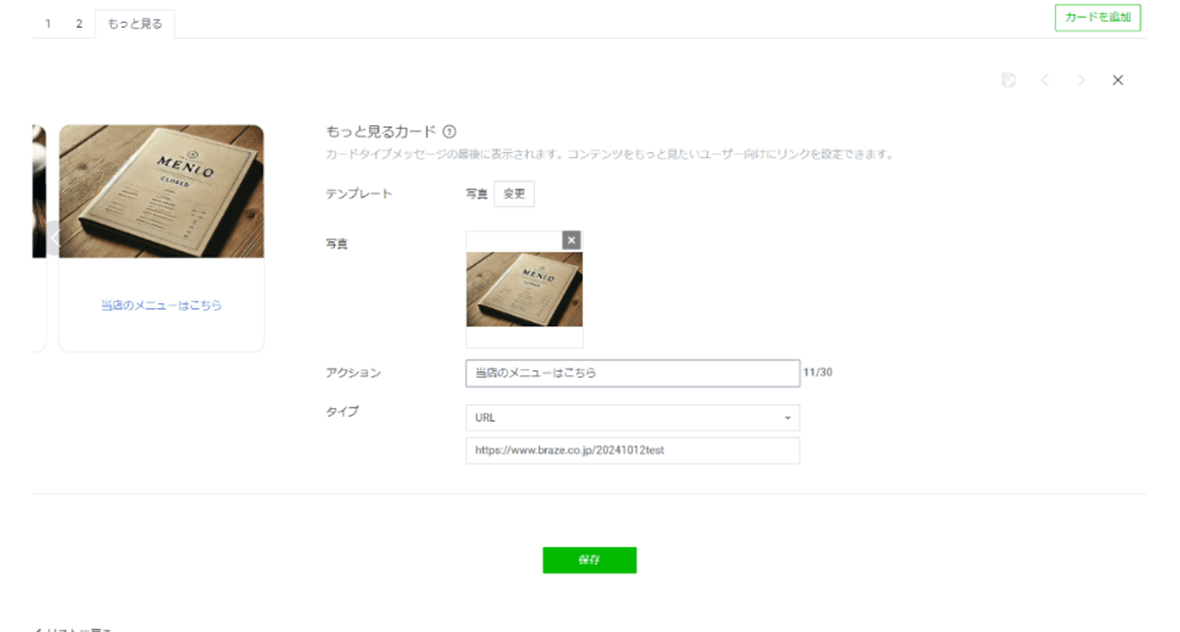Click the 当店のメニューはこちら link in the preview
1180x632 pixels.
(x=160, y=307)
